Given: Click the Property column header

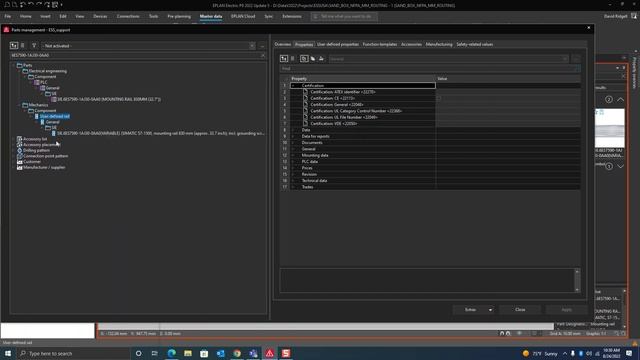Looking at the screenshot, I should (363, 79).
